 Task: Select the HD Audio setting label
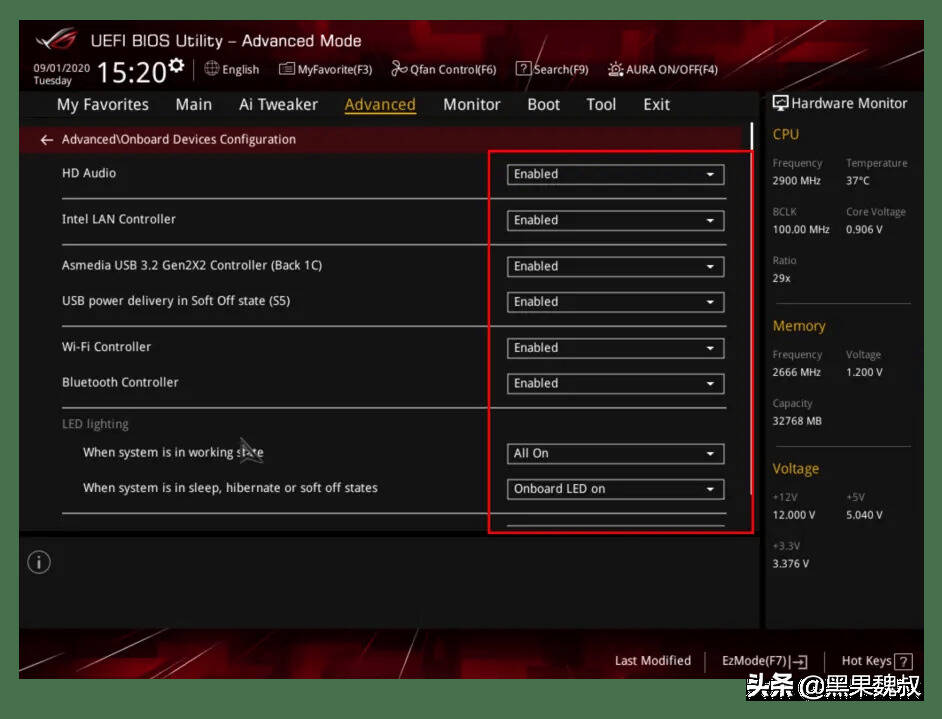(x=89, y=173)
